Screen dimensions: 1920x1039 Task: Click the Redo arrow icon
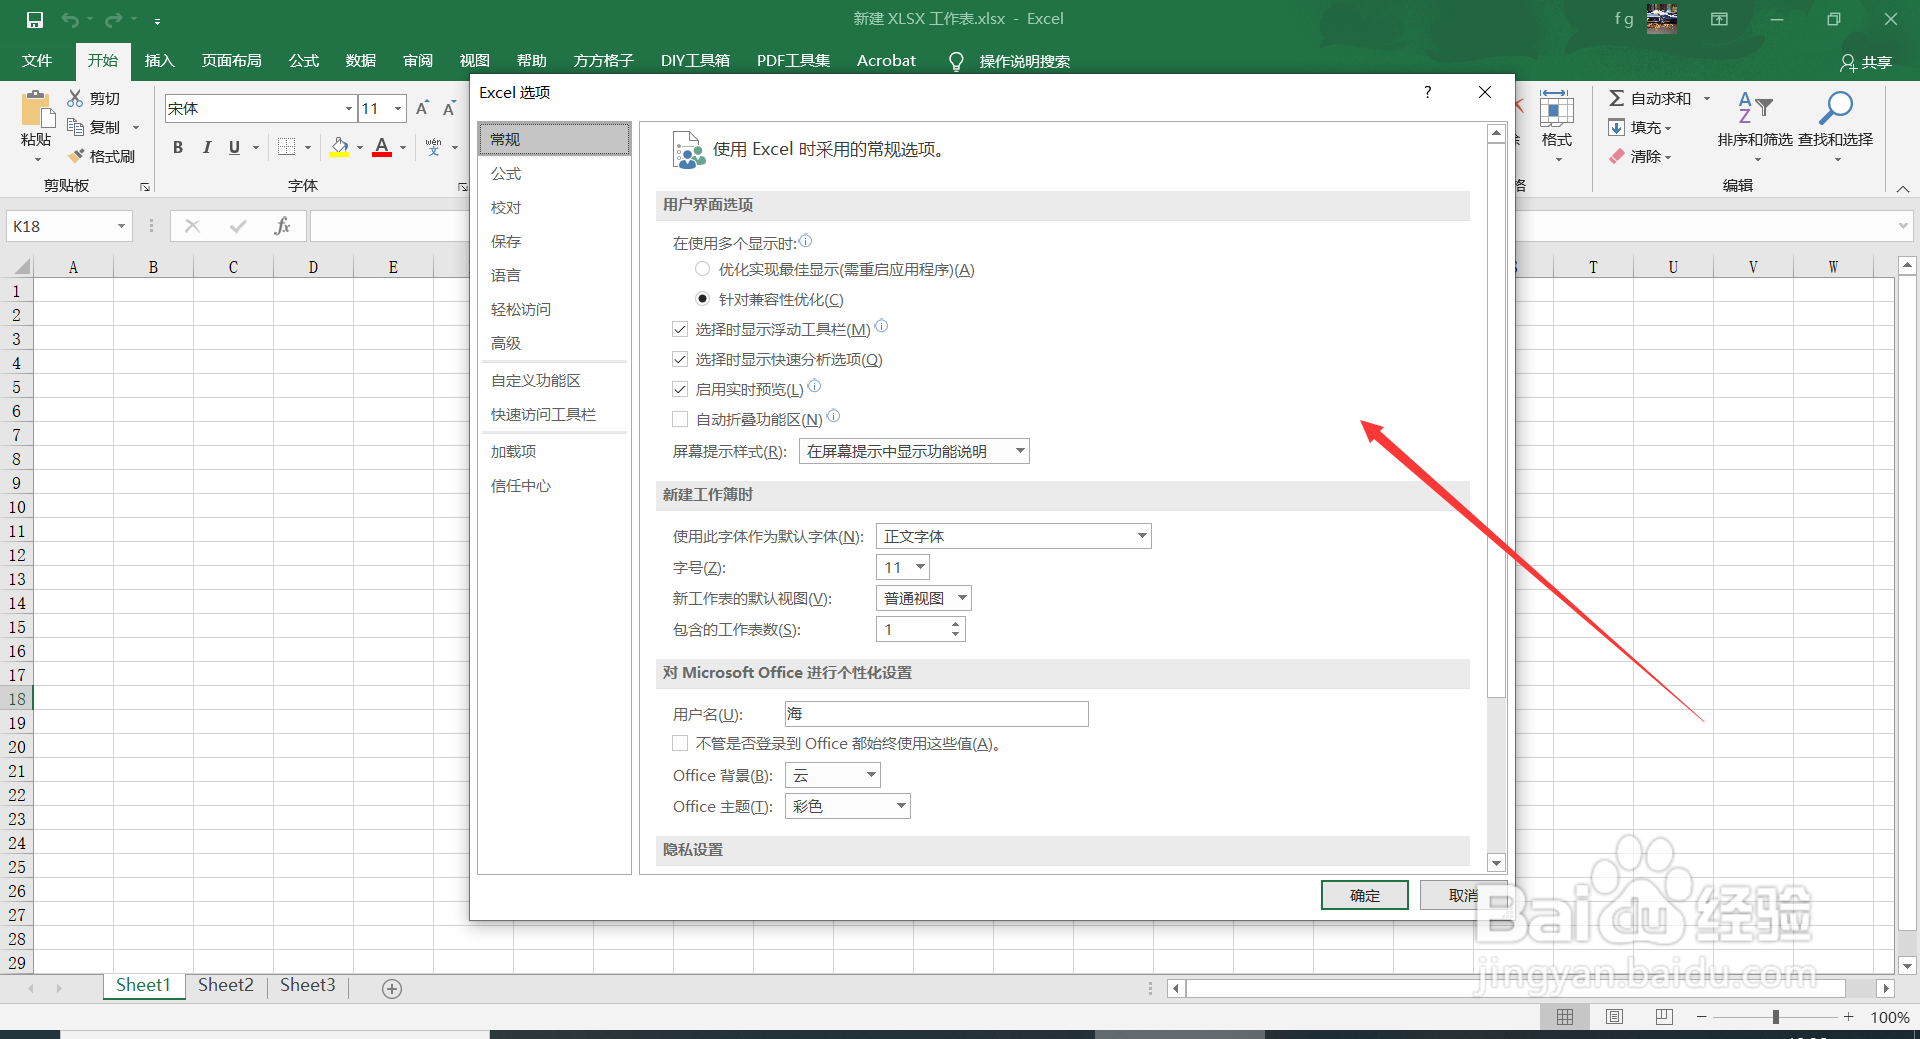pyautogui.click(x=113, y=19)
